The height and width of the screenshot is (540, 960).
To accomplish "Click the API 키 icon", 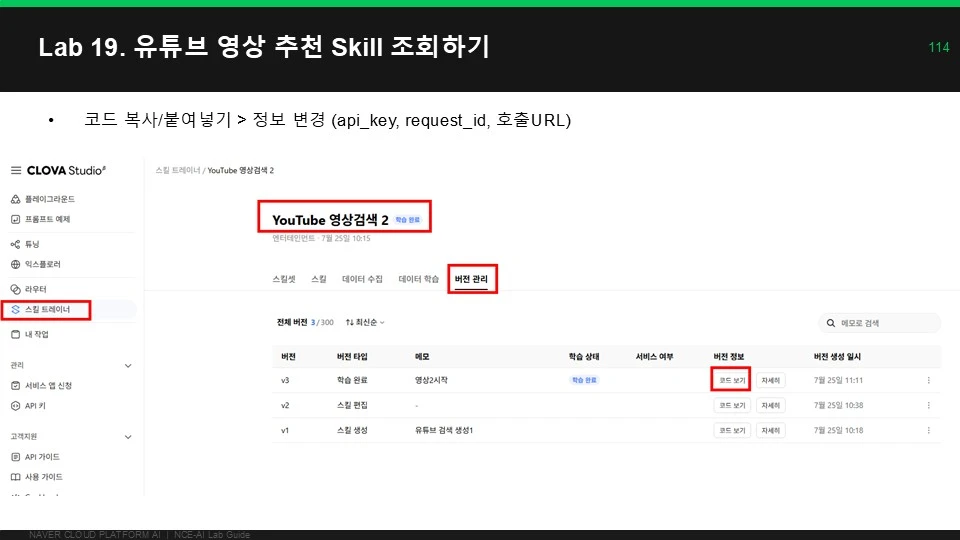I will 16,406.
